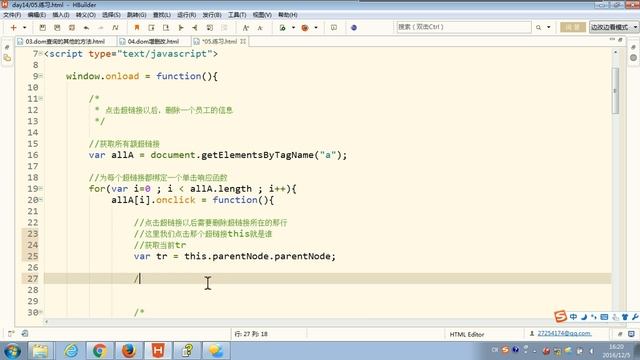
Task: Click the orange browser run icon in toolbar
Action: (x=305, y=27)
